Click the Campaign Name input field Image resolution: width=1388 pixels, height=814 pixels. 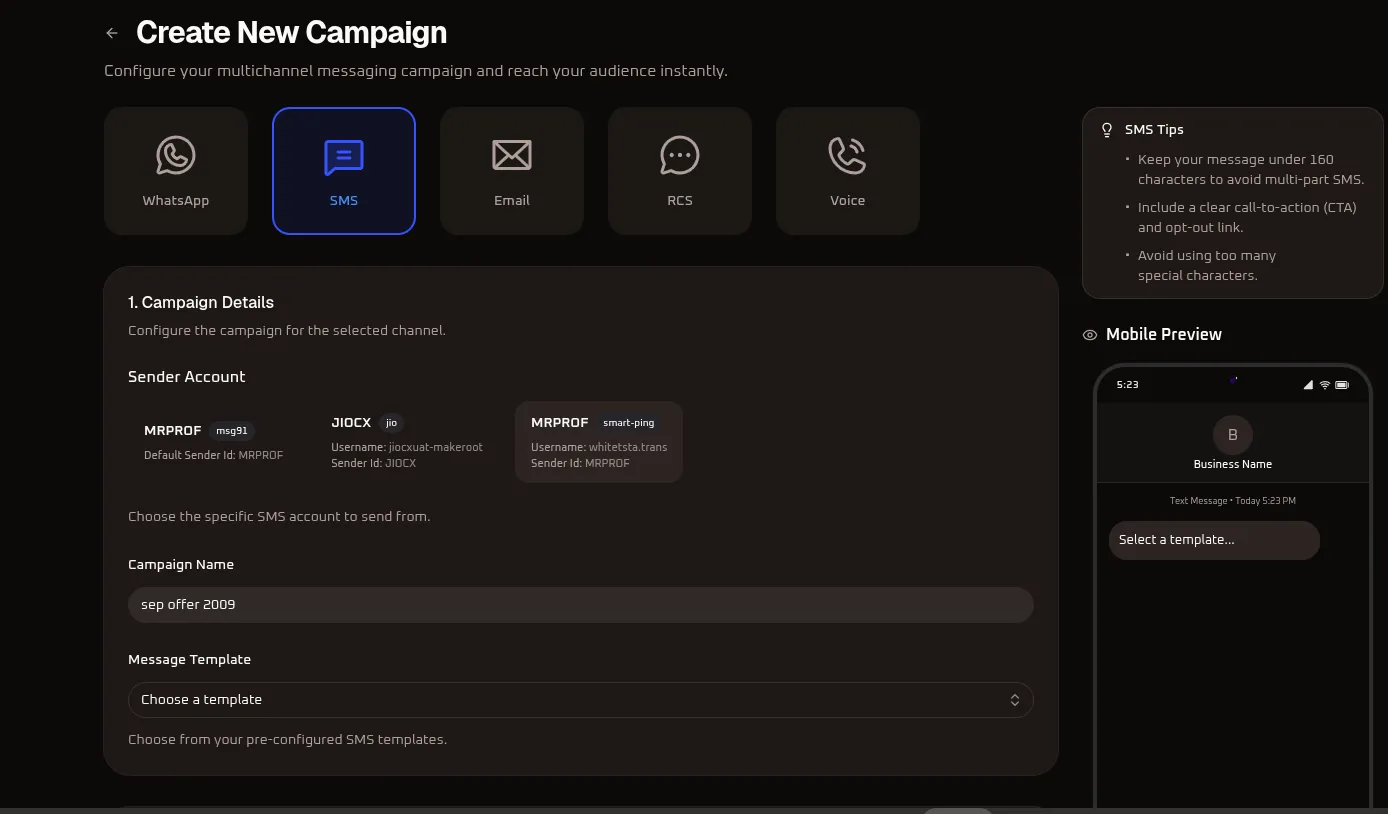[x=581, y=605]
